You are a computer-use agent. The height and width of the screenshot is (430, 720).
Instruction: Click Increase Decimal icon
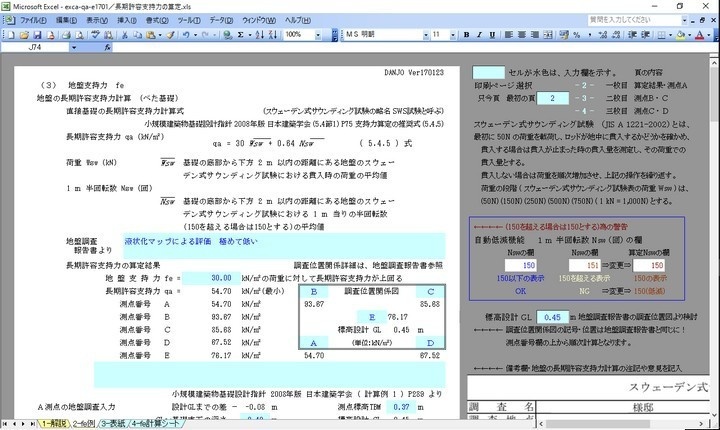click(603, 35)
